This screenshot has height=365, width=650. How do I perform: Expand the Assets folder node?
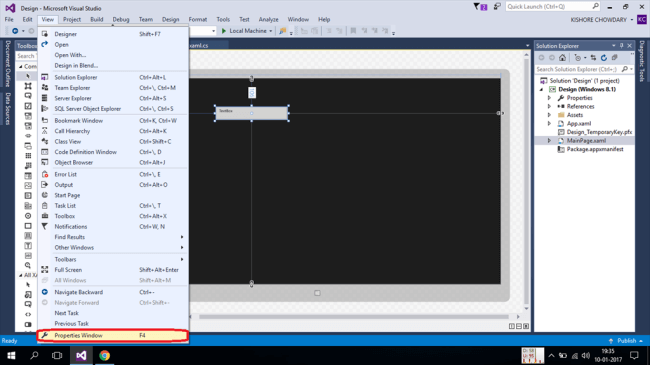(550, 115)
